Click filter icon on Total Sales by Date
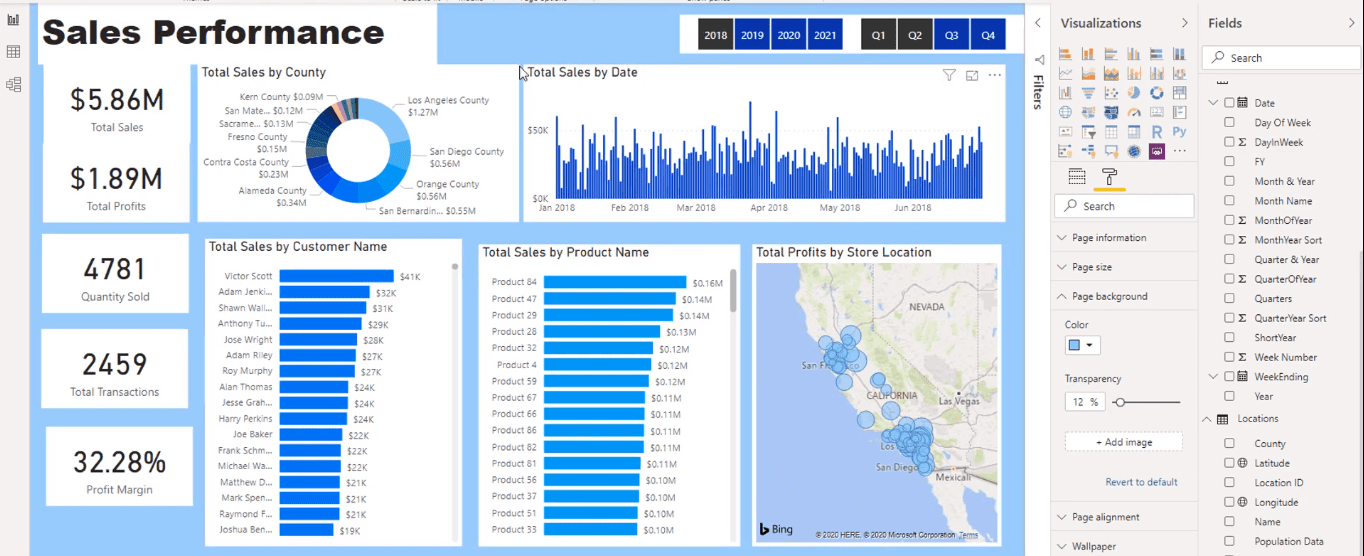1364x556 pixels. tap(949, 75)
